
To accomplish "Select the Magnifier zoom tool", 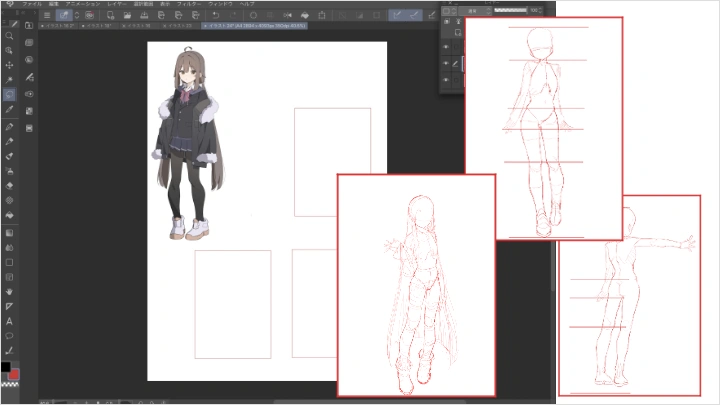I will pos(9,36).
